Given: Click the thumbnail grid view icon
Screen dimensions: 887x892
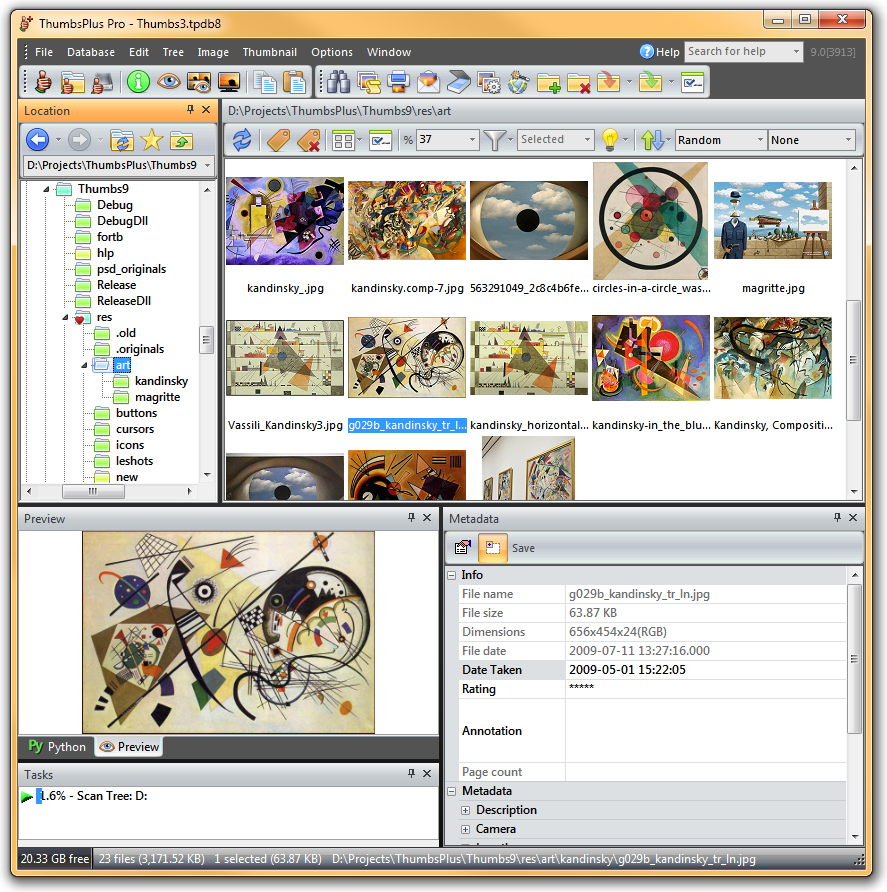Looking at the screenshot, I should [343, 140].
